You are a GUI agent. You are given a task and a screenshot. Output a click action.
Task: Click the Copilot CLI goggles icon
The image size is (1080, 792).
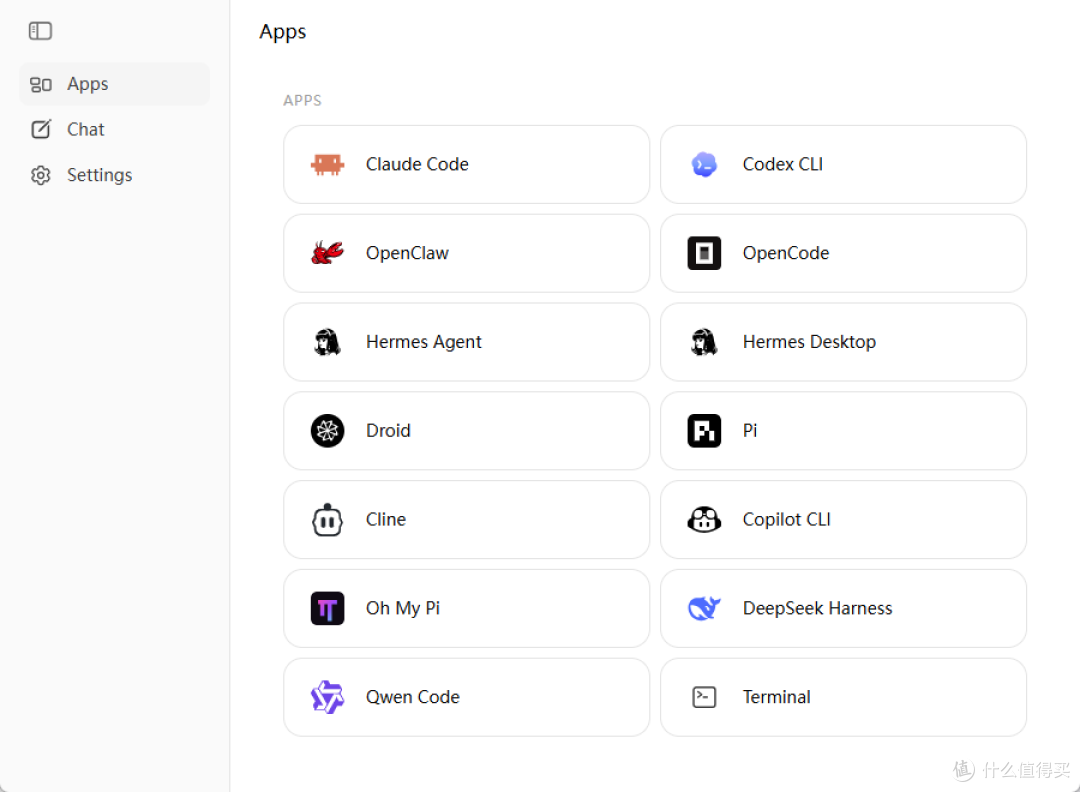click(x=704, y=519)
